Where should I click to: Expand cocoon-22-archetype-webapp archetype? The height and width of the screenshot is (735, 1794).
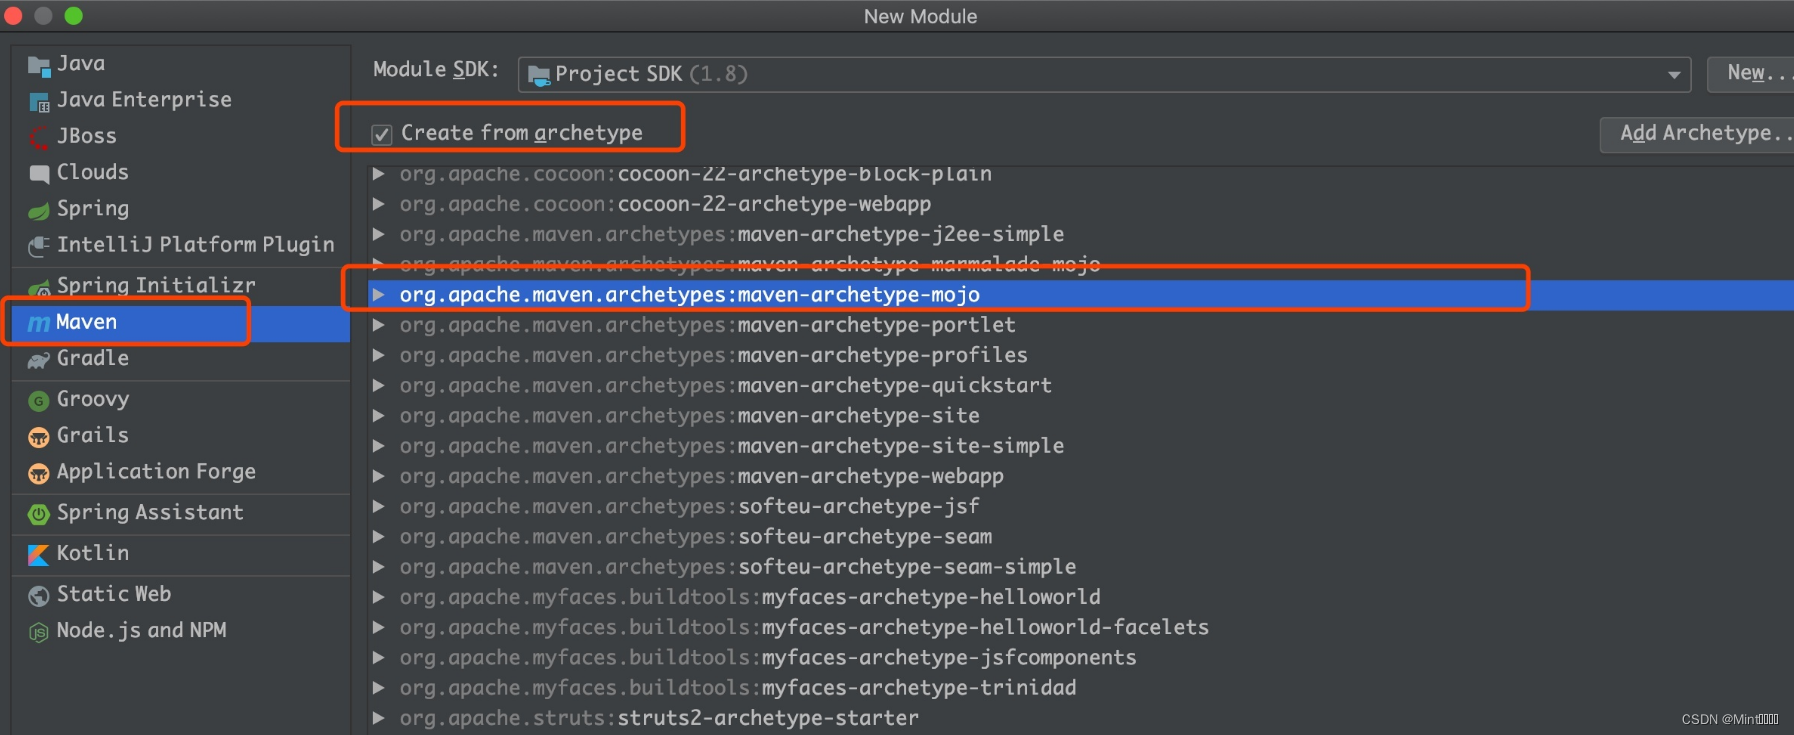pos(379,204)
